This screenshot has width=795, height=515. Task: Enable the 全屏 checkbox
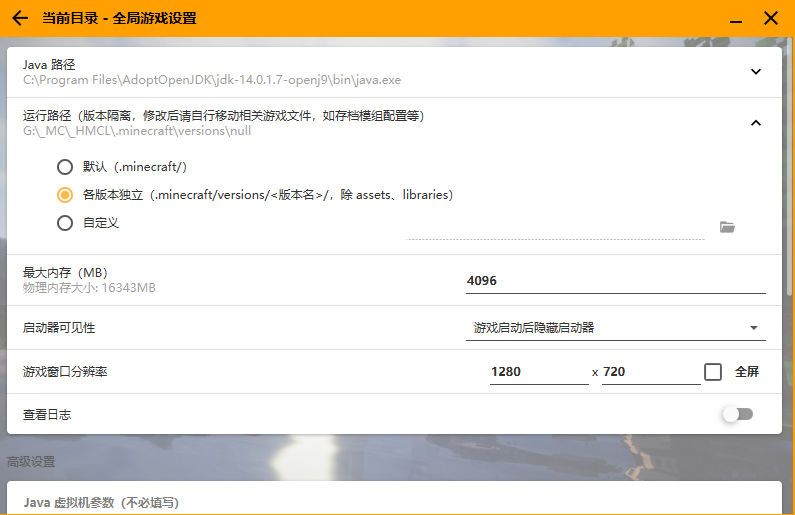(713, 372)
